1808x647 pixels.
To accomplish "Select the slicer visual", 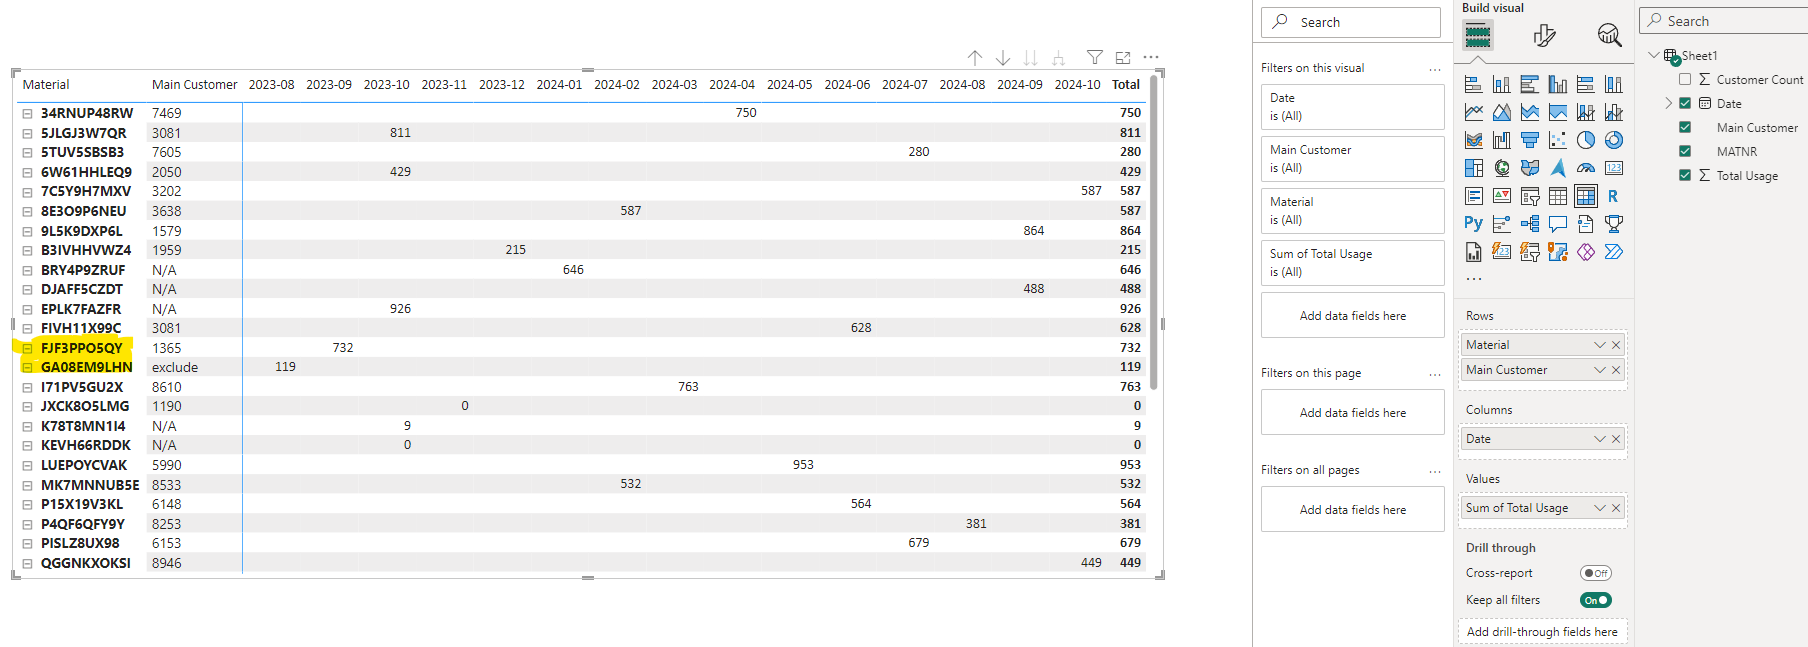I will click(1529, 197).
